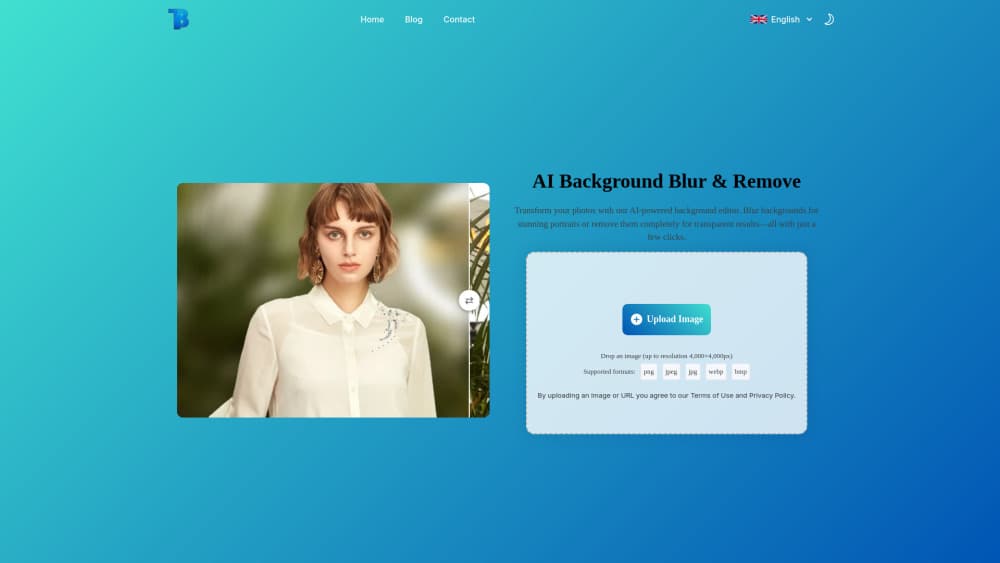This screenshot has width=1000, height=563.
Task: Select the jpg format tag
Action: click(693, 372)
